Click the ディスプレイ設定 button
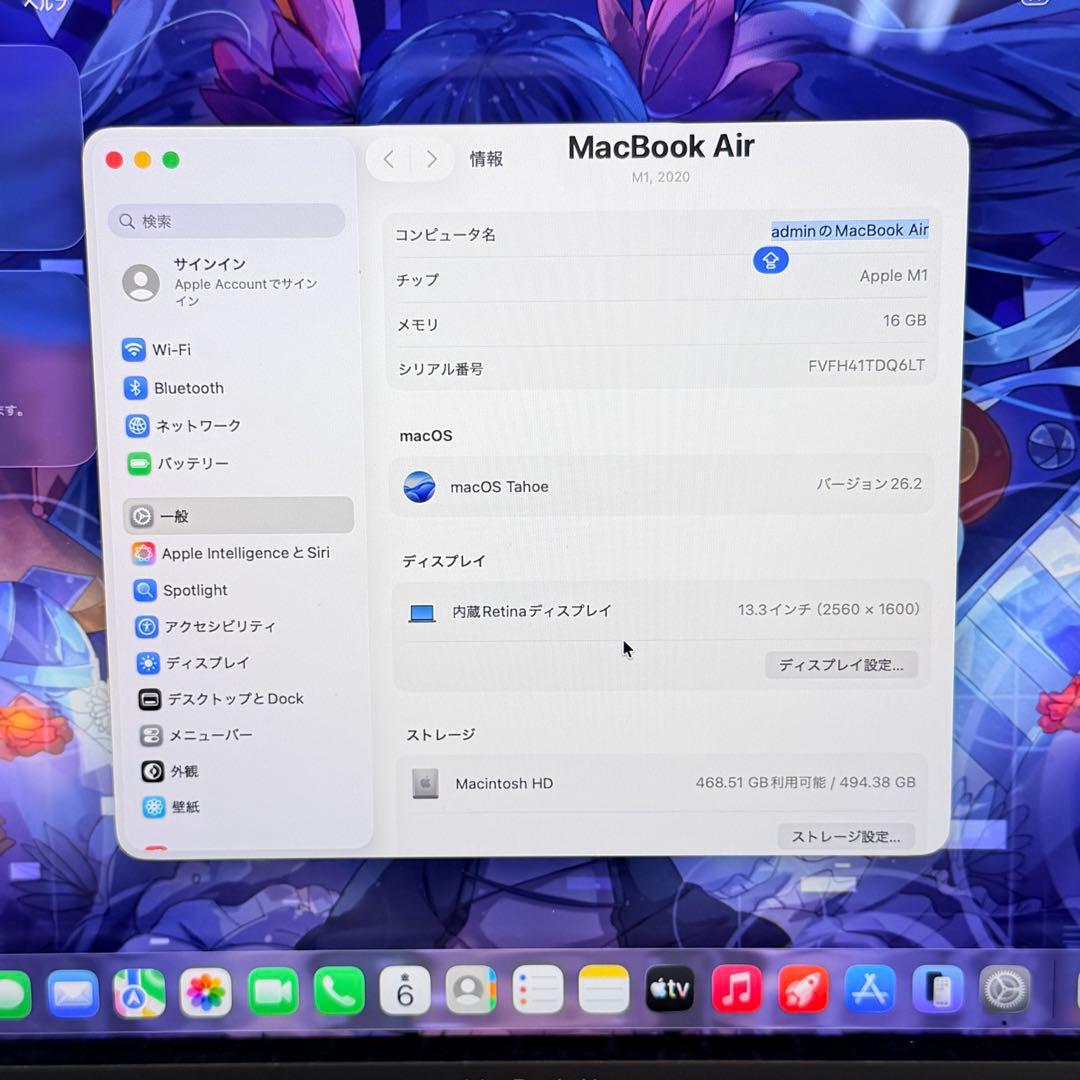This screenshot has width=1080, height=1080. tap(841, 665)
